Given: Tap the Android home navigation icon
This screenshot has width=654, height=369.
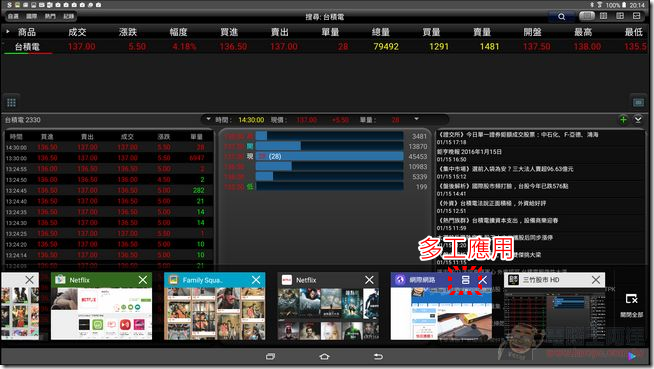Looking at the screenshot, I should 324,356.
